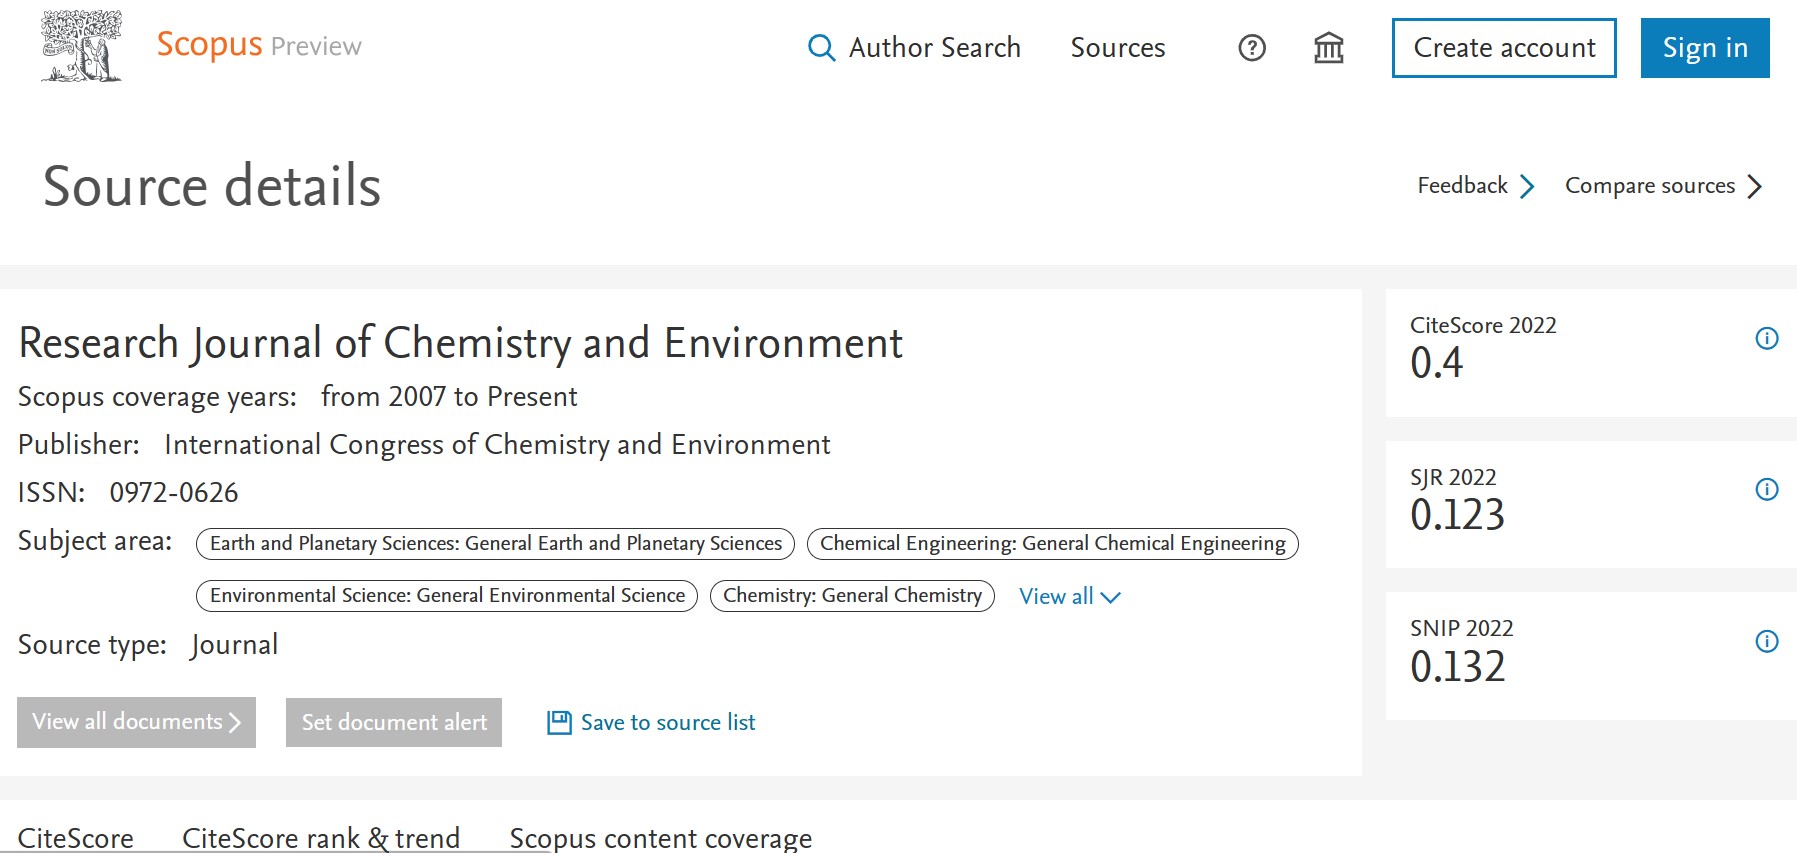Click the Set document alert button
Image resolution: width=1797 pixels, height=853 pixels.
coord(394,722)
